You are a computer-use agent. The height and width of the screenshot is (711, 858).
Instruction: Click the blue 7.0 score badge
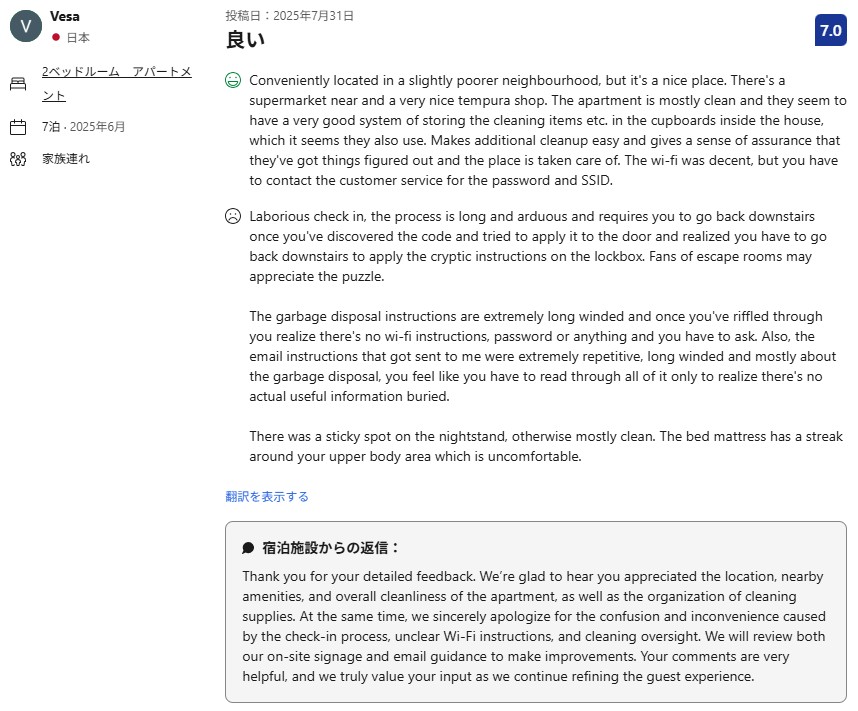[830, 30]
